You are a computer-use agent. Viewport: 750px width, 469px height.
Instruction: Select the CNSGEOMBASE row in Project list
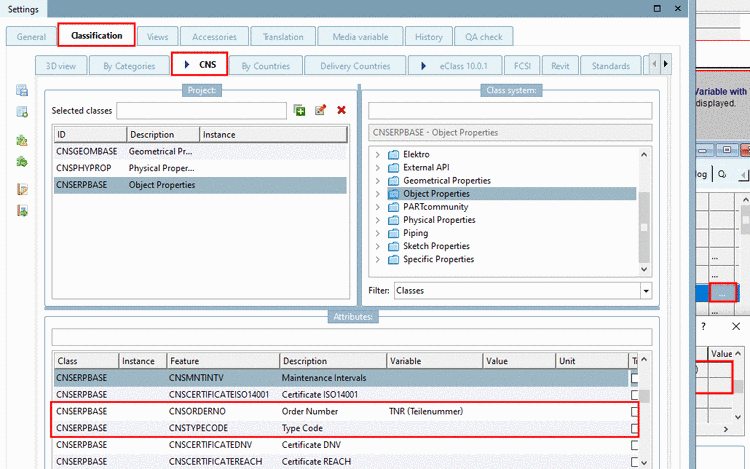click(x=200, y=152)
